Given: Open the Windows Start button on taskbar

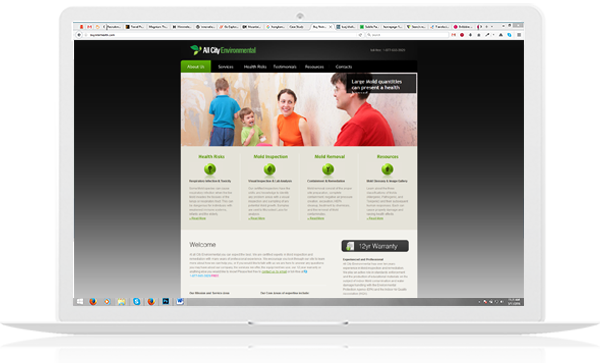Looking at the screenshot, I should pos(80,301).
